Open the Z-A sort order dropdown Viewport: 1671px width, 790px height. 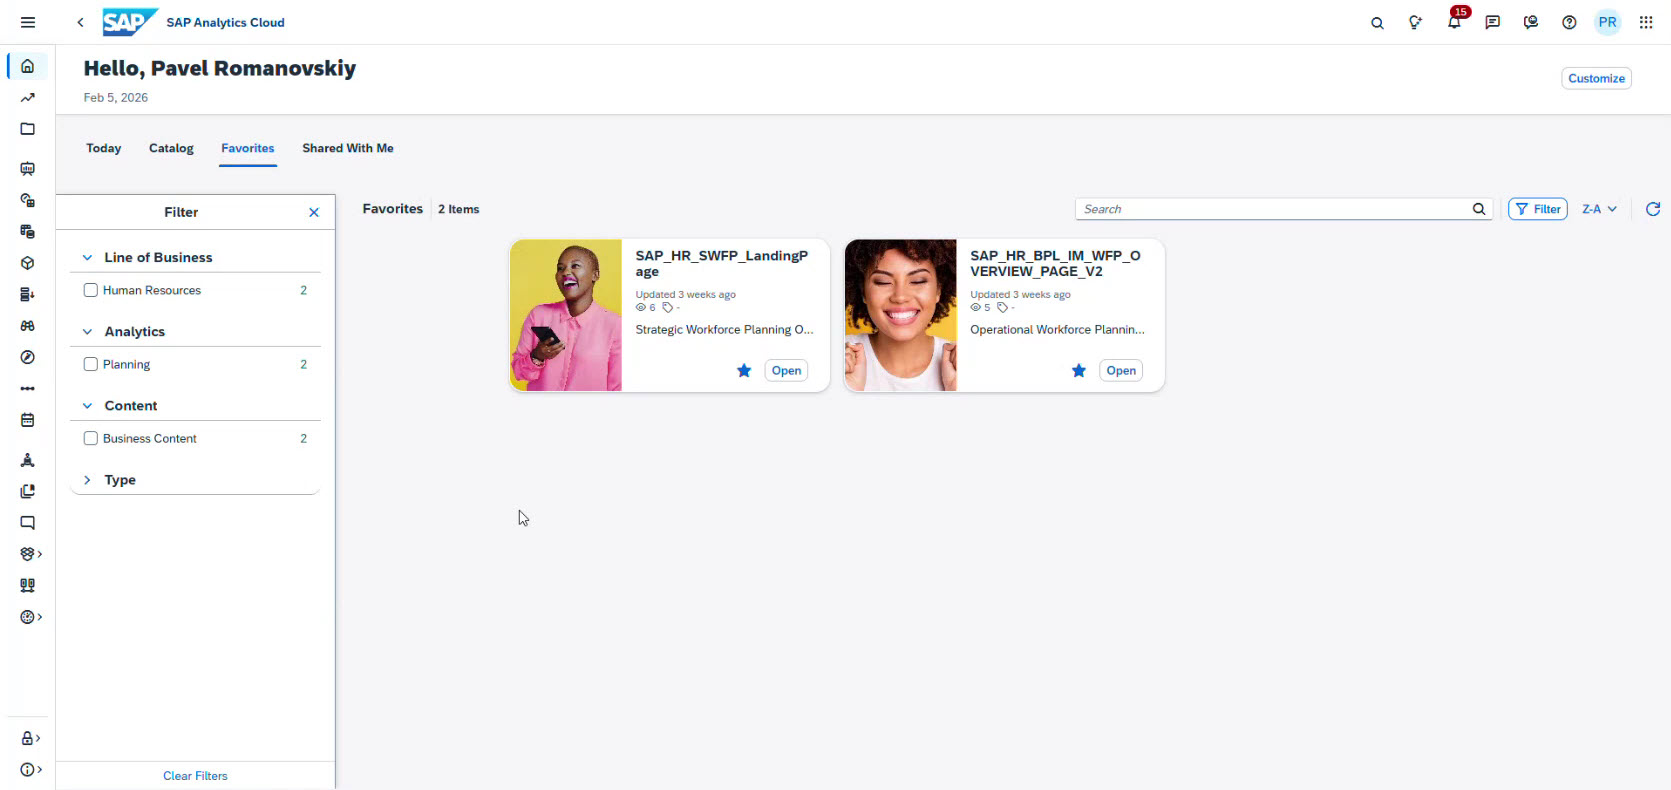click(x=1599, y=209)
